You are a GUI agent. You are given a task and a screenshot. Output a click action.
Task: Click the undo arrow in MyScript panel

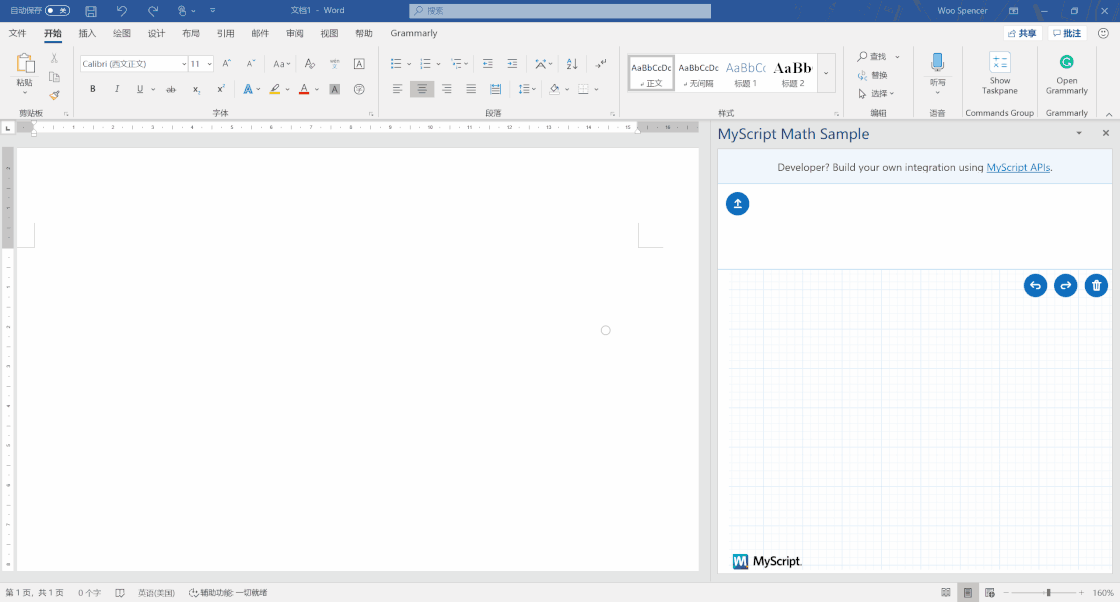(1035, 286)
